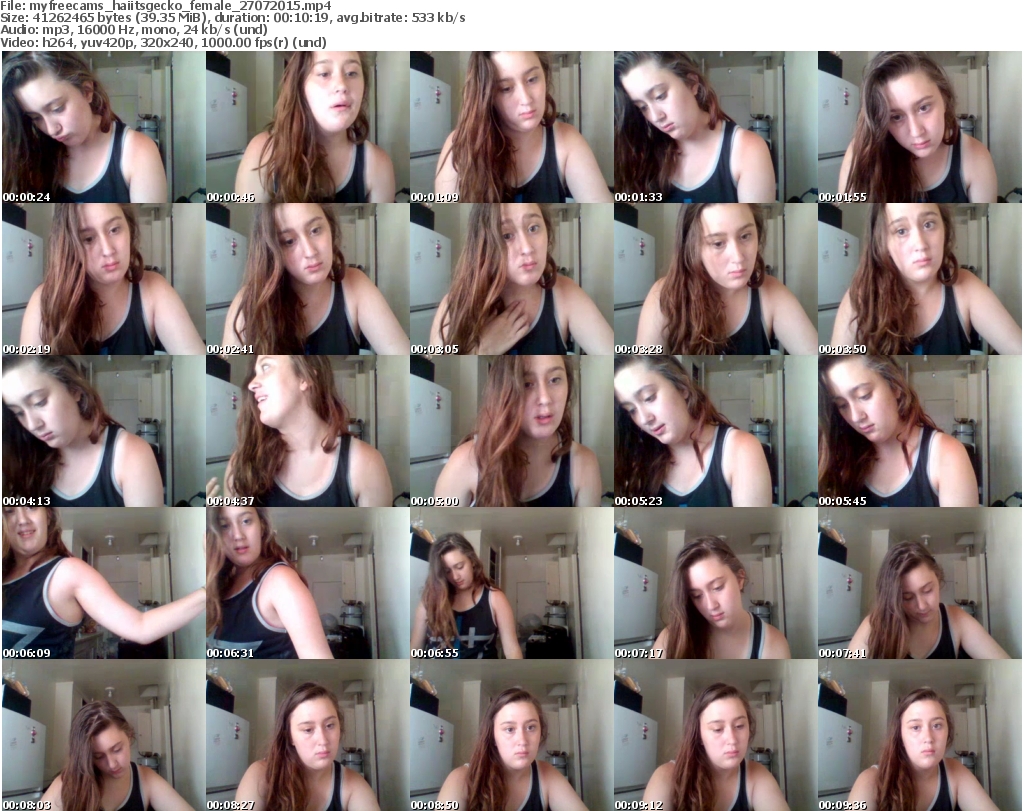Click the frame thumbnail stamped 00:08:27

tap(308, 735)
